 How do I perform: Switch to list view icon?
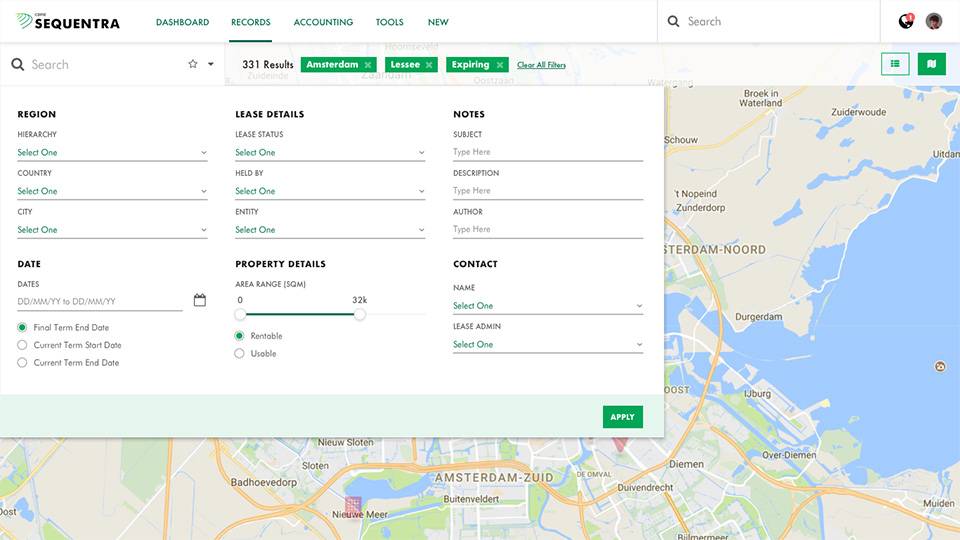(895, 64)
